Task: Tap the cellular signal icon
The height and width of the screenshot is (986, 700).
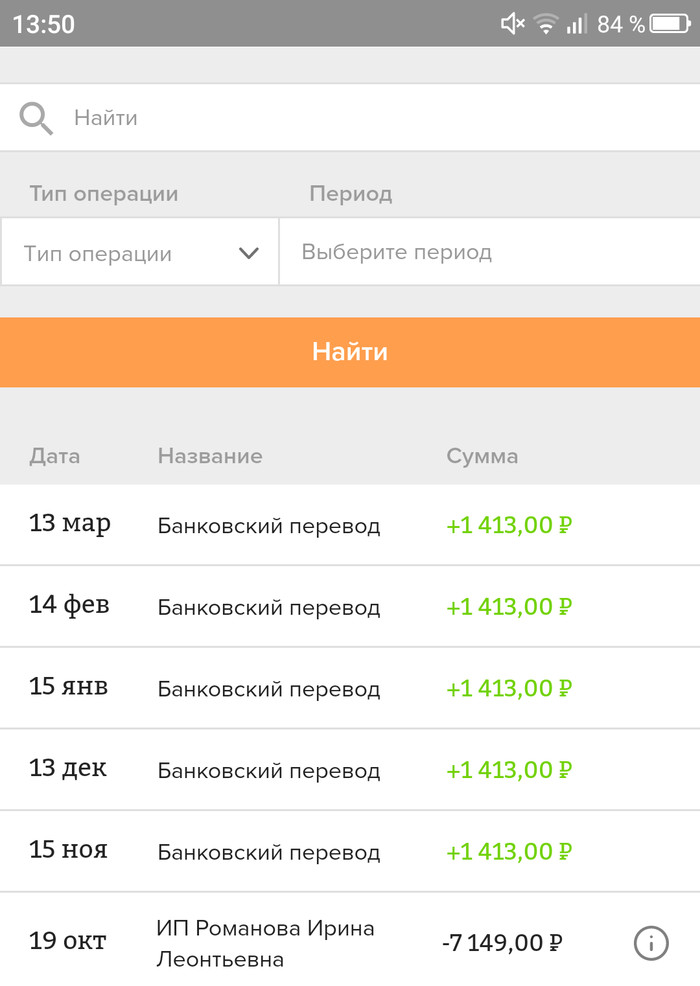Action: coord(576,25)
